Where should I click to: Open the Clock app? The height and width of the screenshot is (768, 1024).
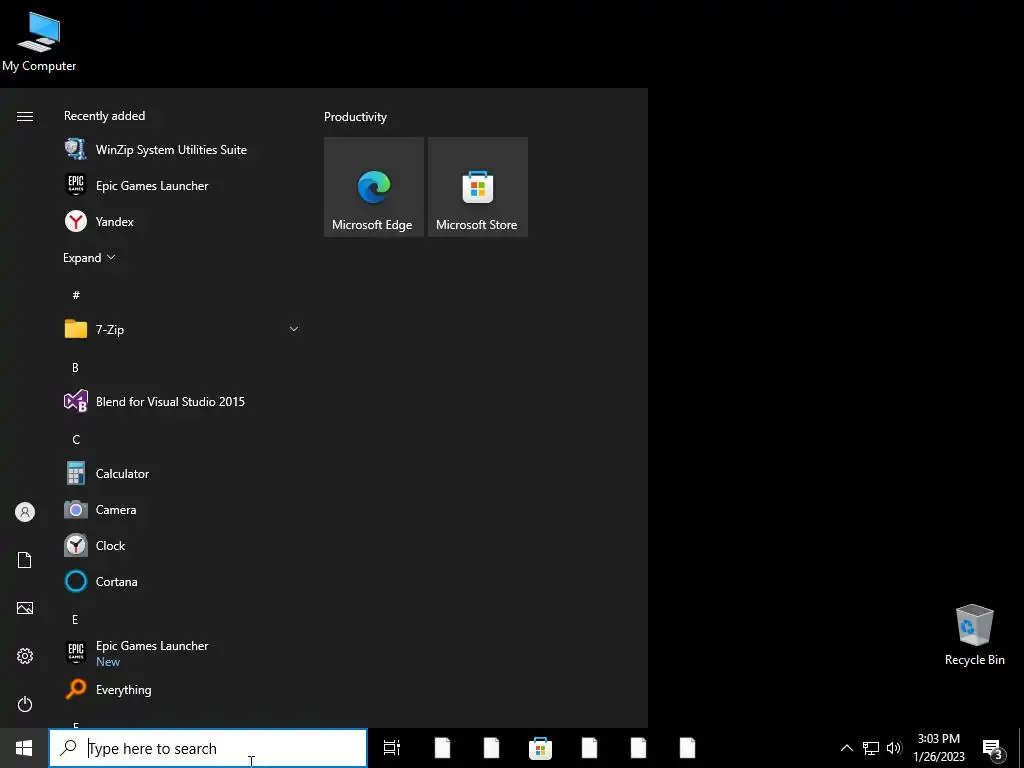[182, 545]
